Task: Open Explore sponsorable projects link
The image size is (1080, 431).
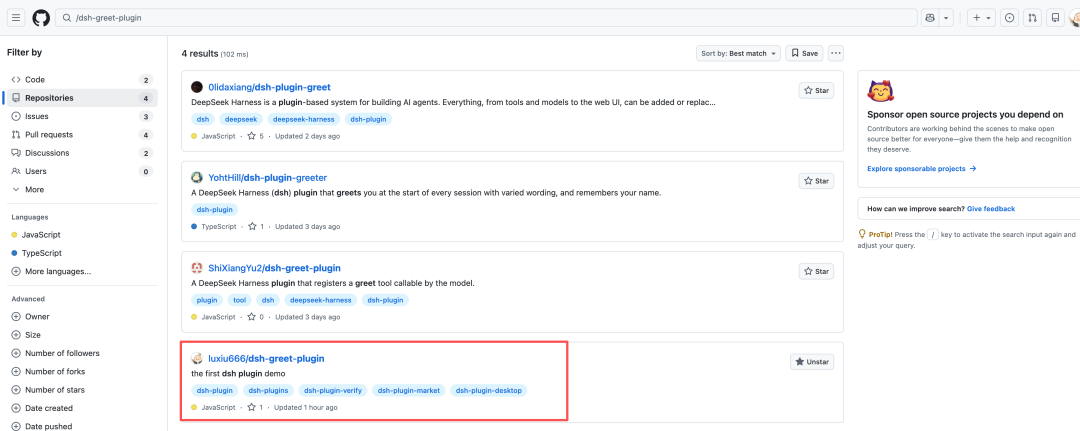Action: point(922,168)
